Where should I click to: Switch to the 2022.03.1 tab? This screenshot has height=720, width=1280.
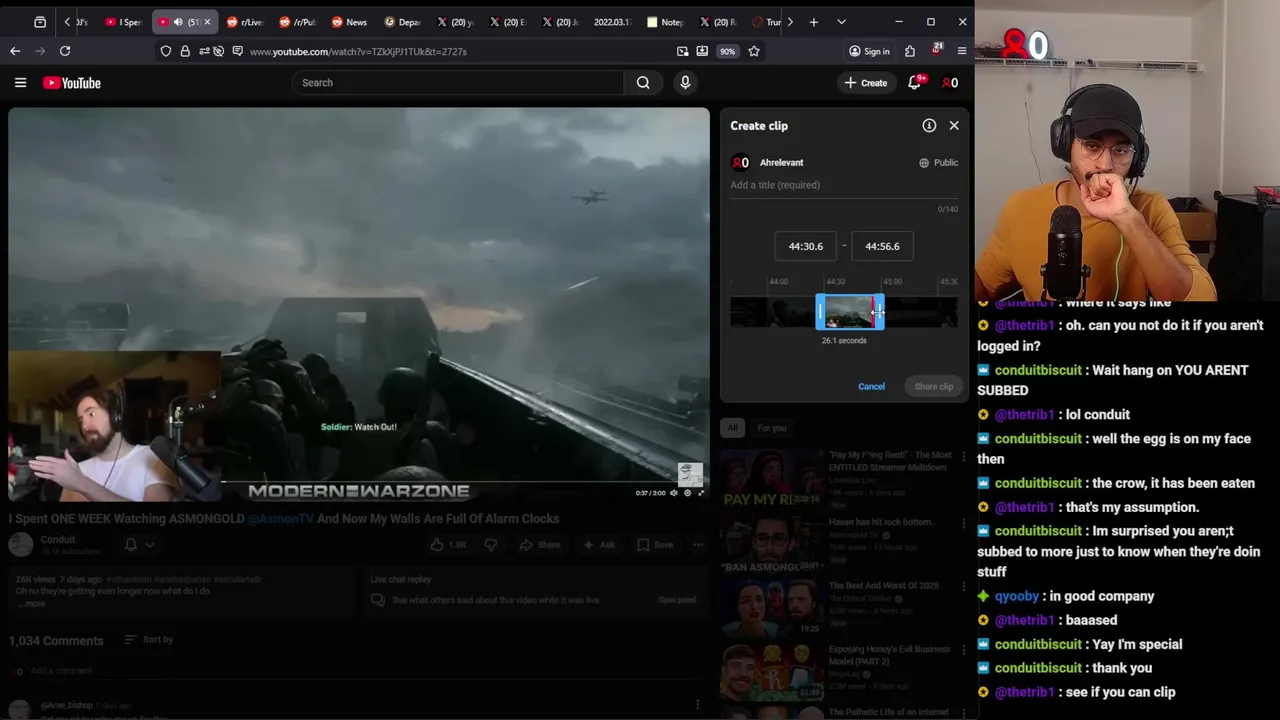612,22
